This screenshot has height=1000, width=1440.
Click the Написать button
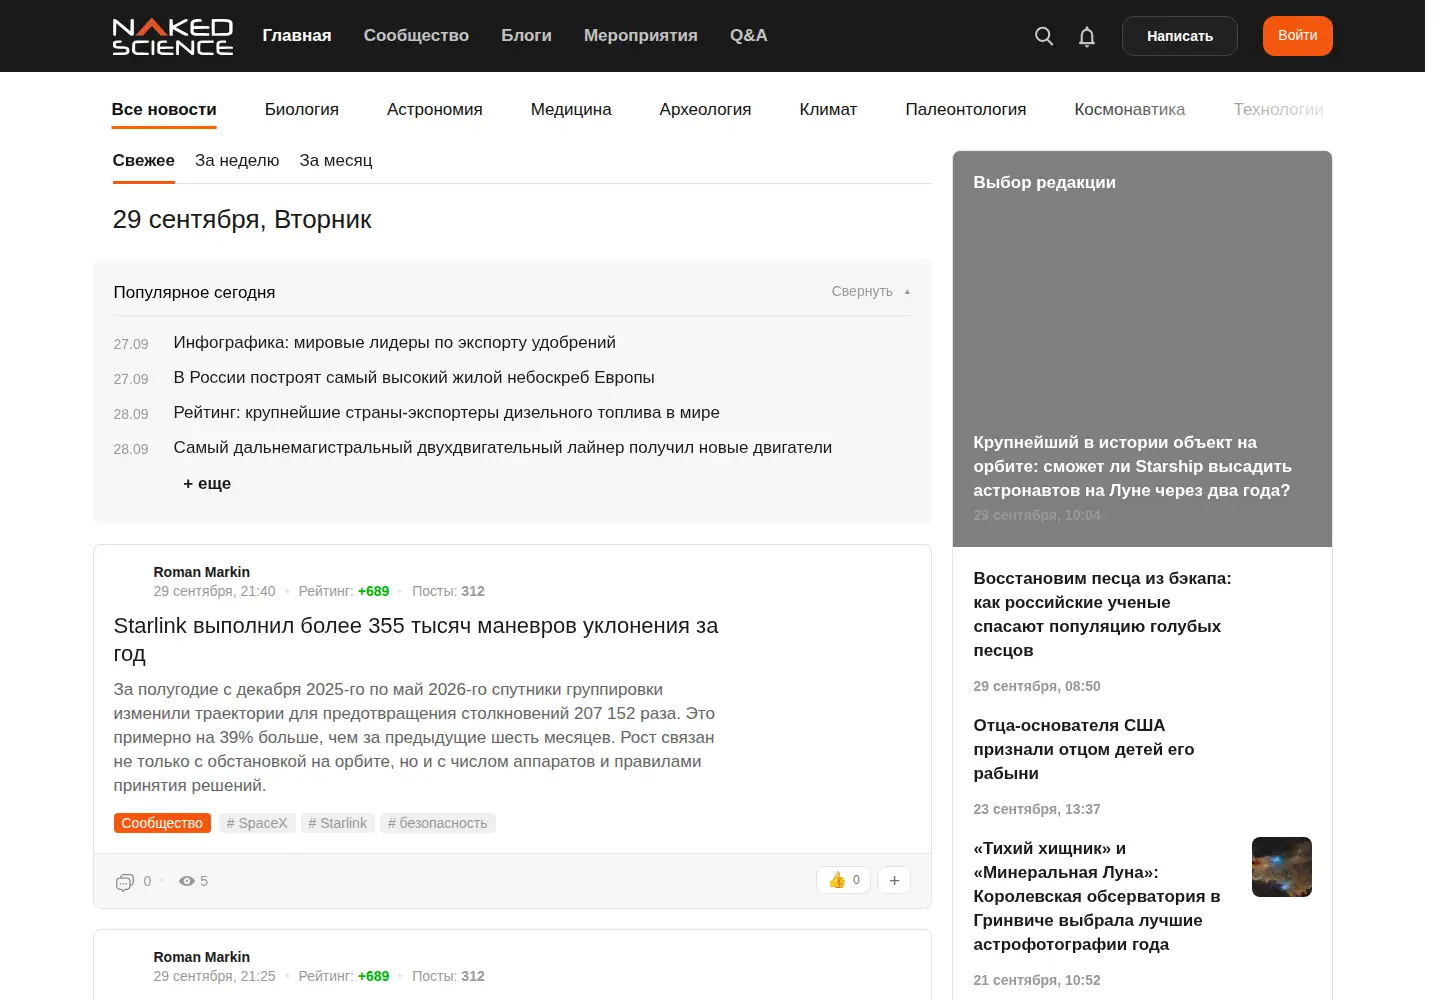click(x=1180, y=36)
